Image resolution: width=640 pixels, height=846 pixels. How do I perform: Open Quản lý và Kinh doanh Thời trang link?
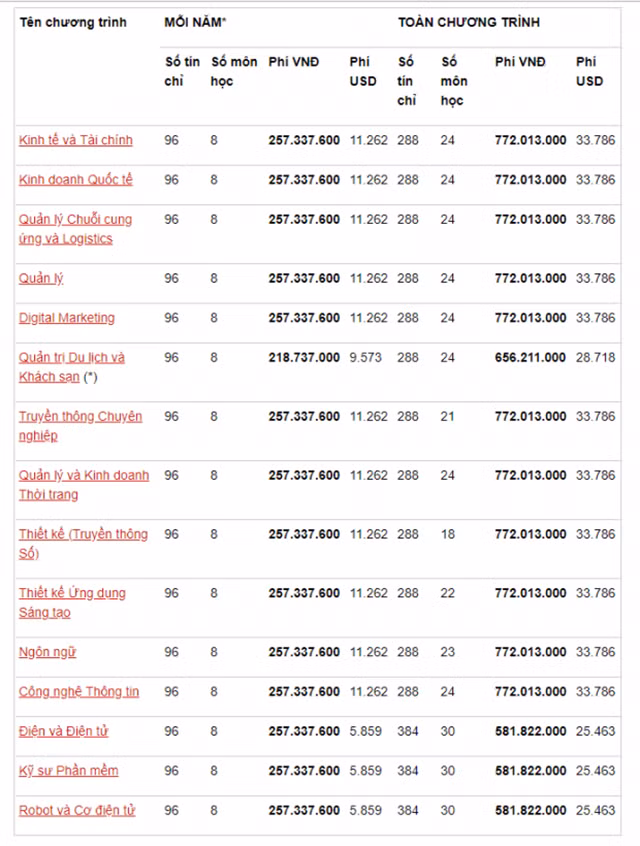click(84, 485)
